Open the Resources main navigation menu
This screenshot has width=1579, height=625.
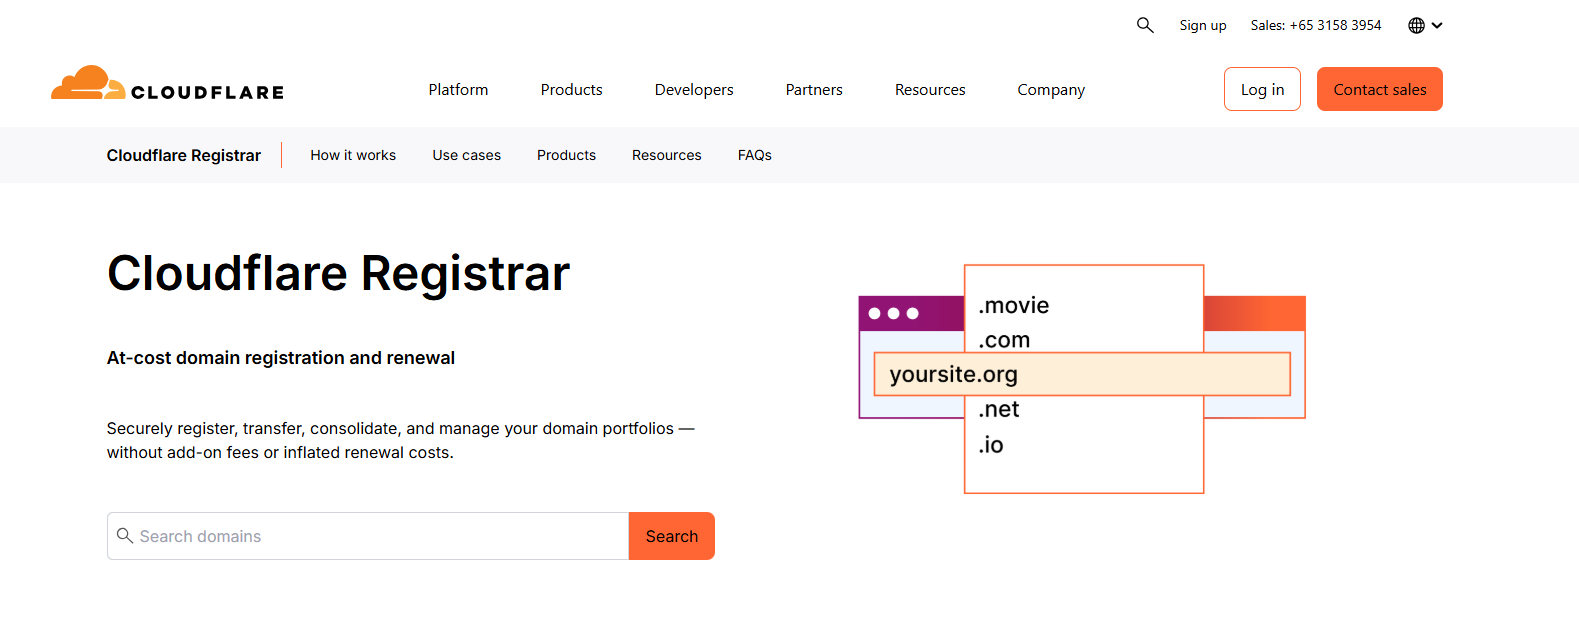[x=930, y=90]
